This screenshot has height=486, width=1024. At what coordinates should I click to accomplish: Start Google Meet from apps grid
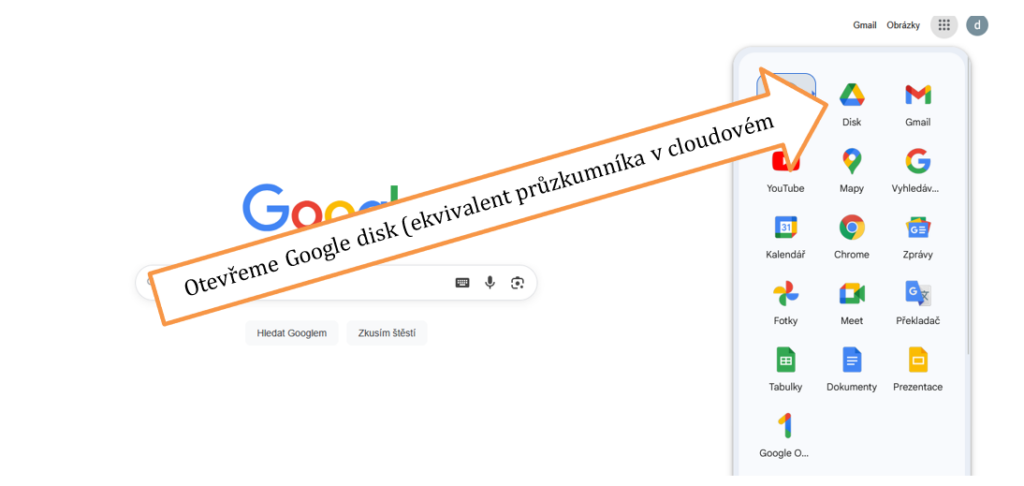point(852,304)
